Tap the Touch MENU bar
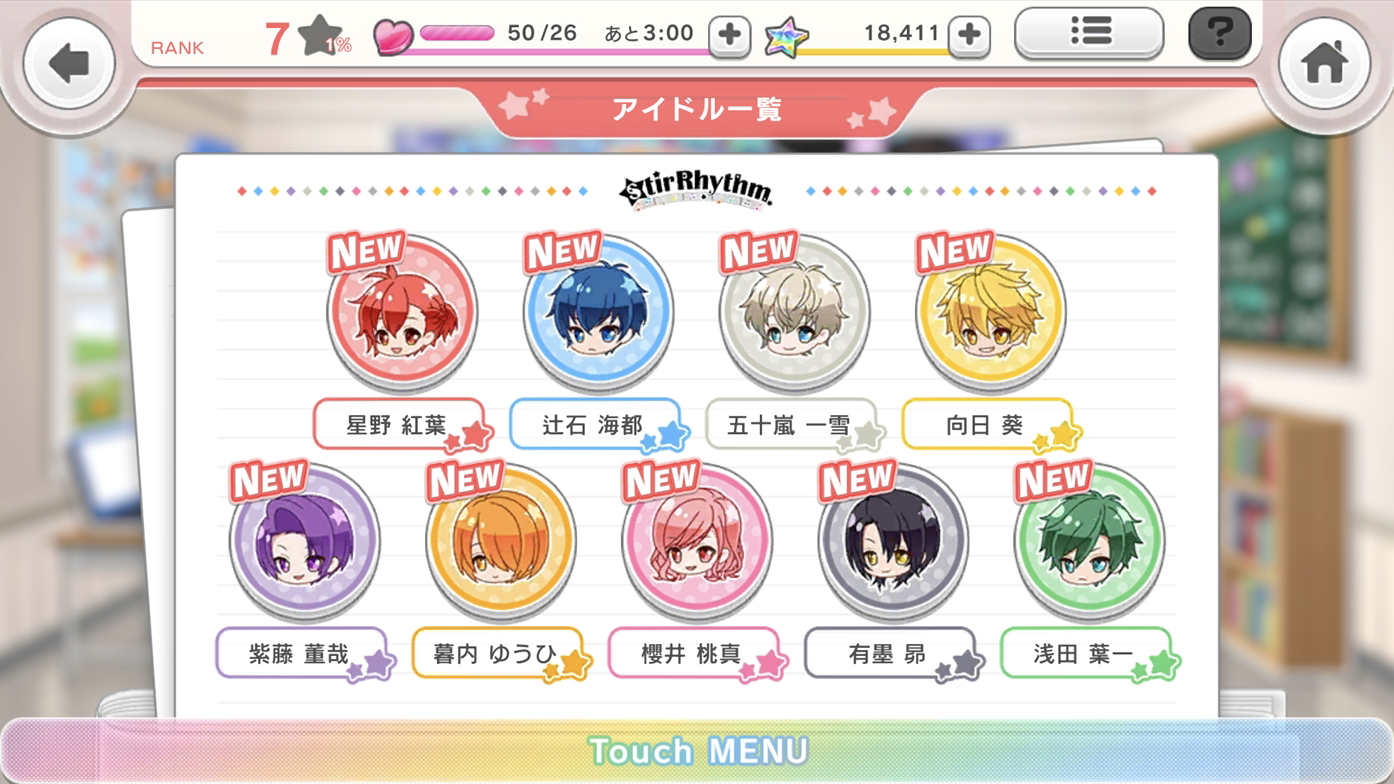This screenshot has width=1394, height=784. pos(697,750)
